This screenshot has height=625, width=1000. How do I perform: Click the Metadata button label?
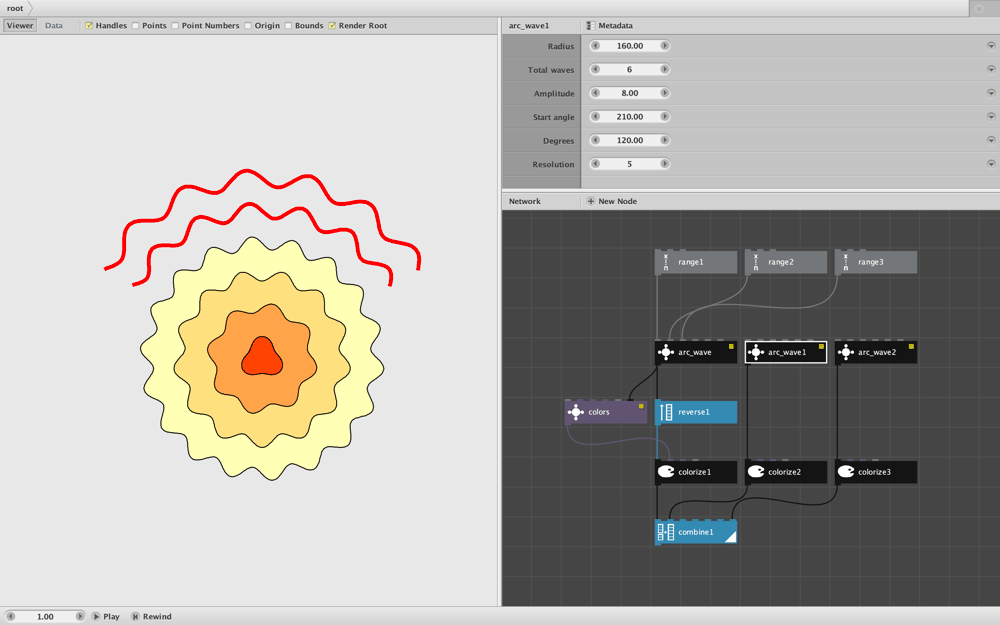(615, 26)
